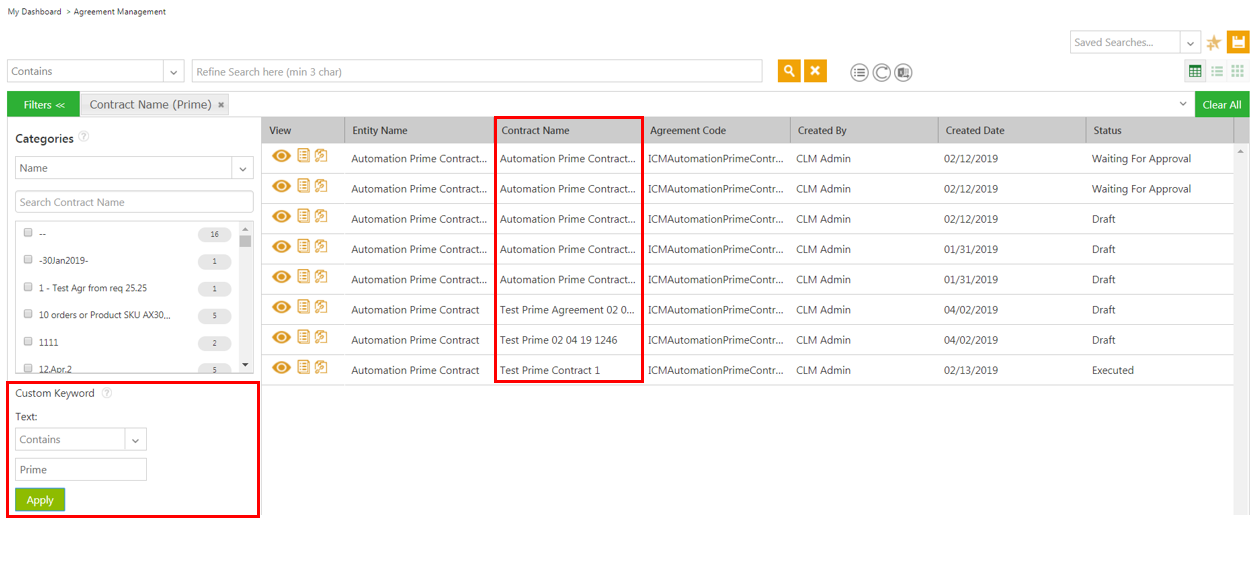Click the orange search magnifier button
1254x573 pixels.
click(x=789, y=71)
